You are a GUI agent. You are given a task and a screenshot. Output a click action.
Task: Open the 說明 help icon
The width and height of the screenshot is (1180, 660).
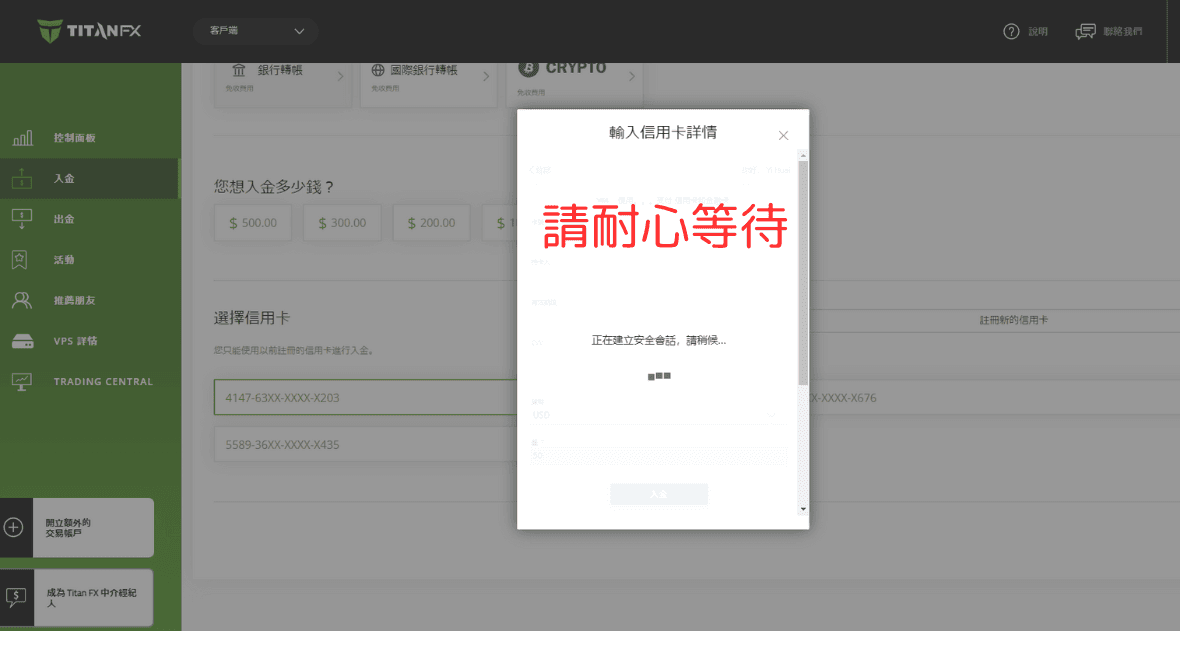pyautogui.click(x=1010, y=31)
